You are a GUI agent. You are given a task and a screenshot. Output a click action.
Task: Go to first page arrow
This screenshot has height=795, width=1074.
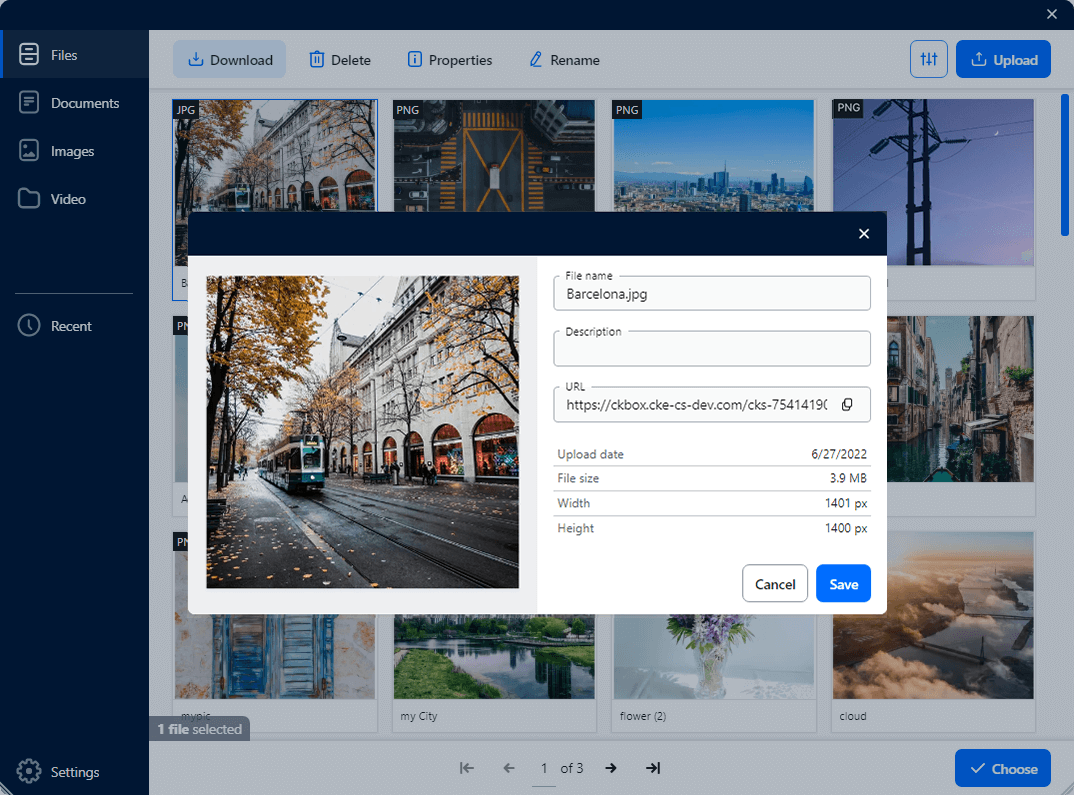(466, 768)
